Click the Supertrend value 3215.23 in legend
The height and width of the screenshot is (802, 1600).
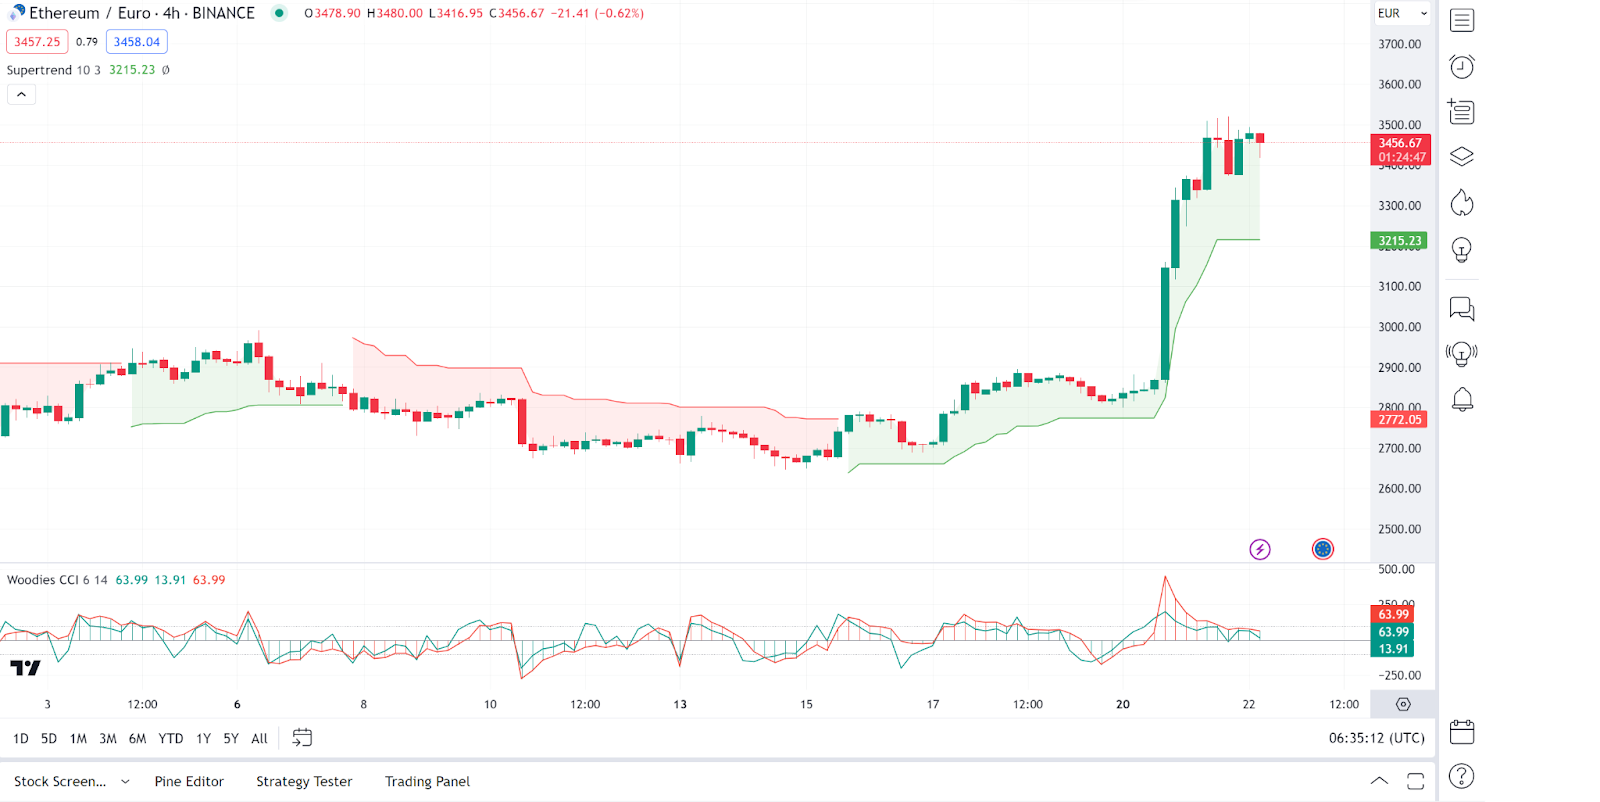click(132, 70)
